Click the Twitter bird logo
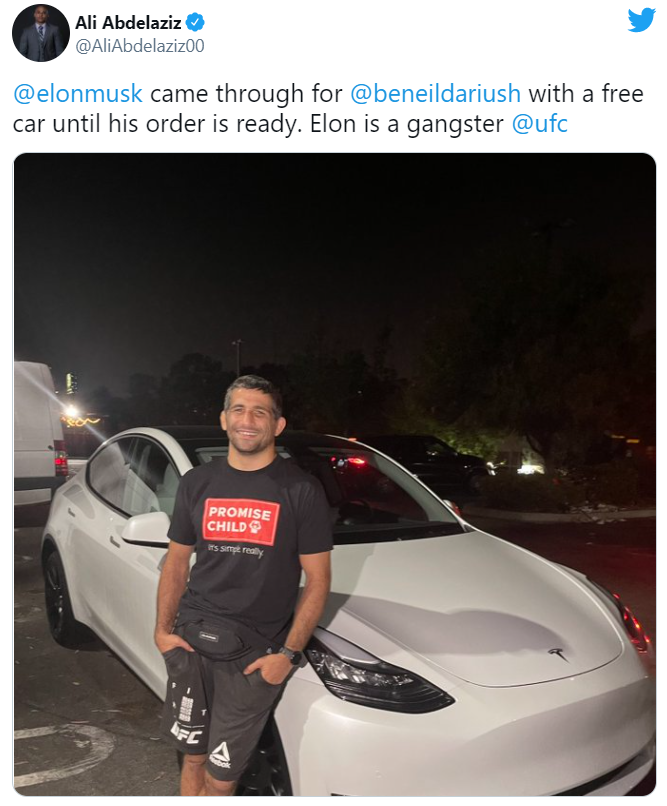This screenshot has height=806, width=667. click(x=641, y=20)
